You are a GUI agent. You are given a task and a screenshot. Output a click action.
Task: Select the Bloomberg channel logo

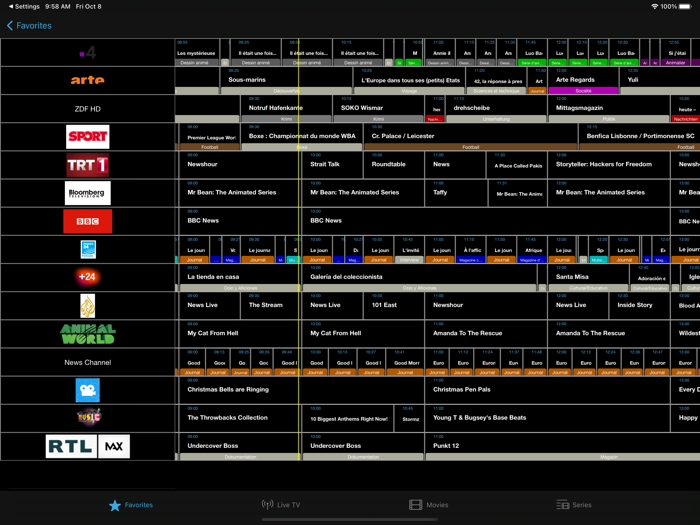coord(88,193)
